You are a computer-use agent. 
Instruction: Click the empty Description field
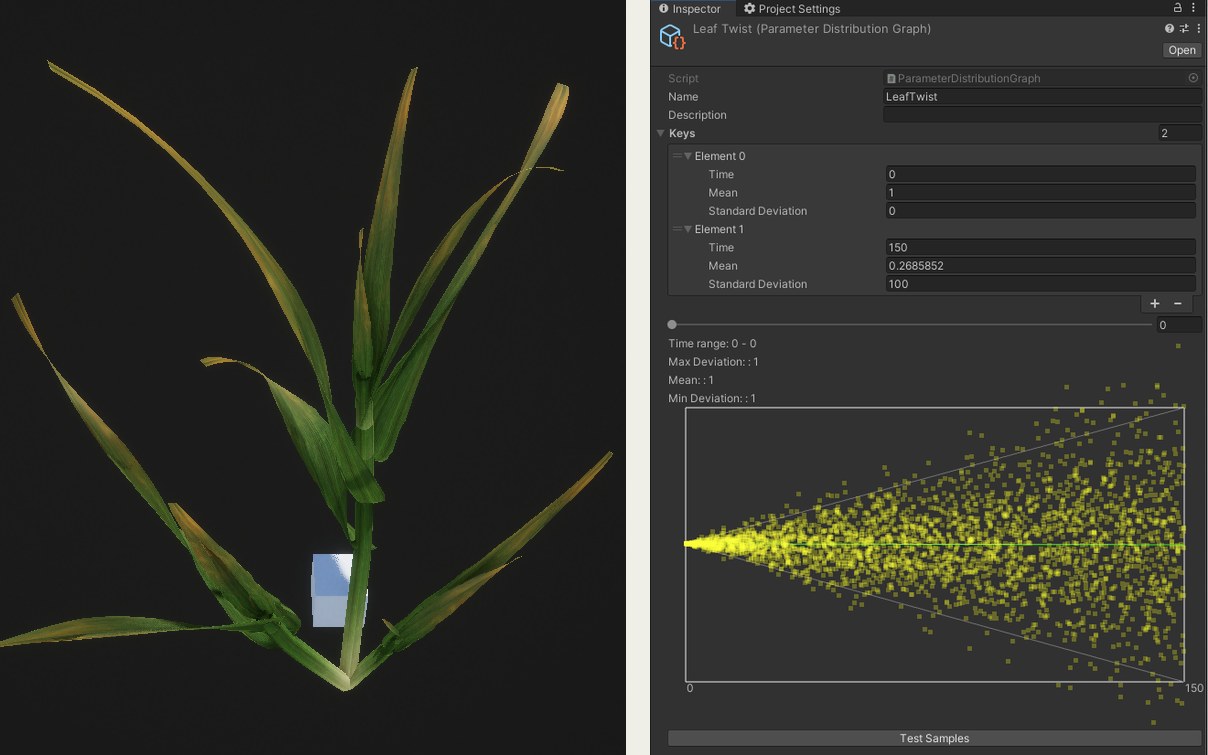[1042, 115]
